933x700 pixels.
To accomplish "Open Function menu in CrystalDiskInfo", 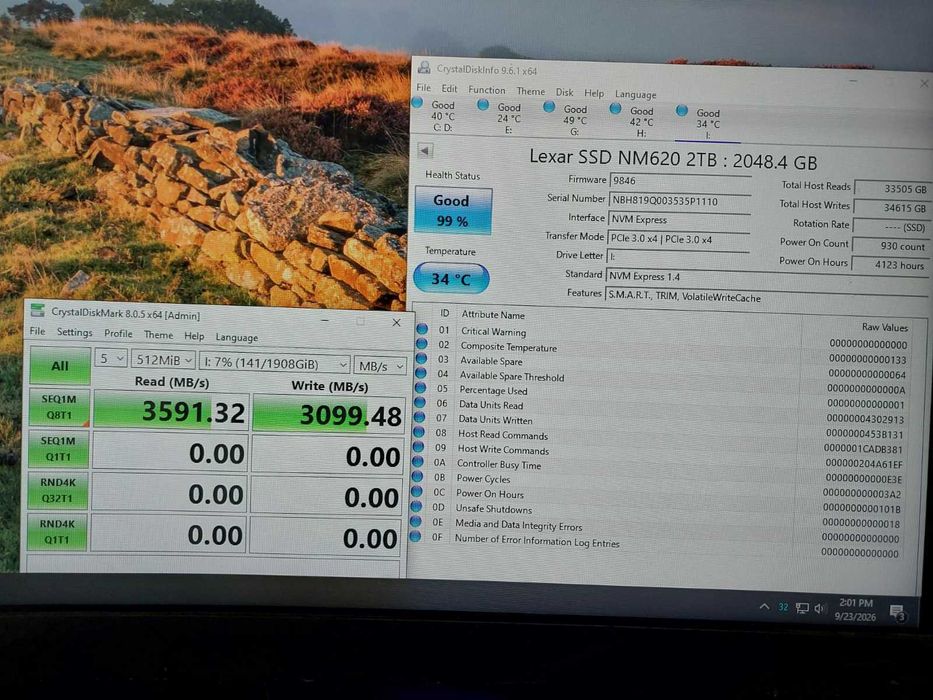I will 487,90.
